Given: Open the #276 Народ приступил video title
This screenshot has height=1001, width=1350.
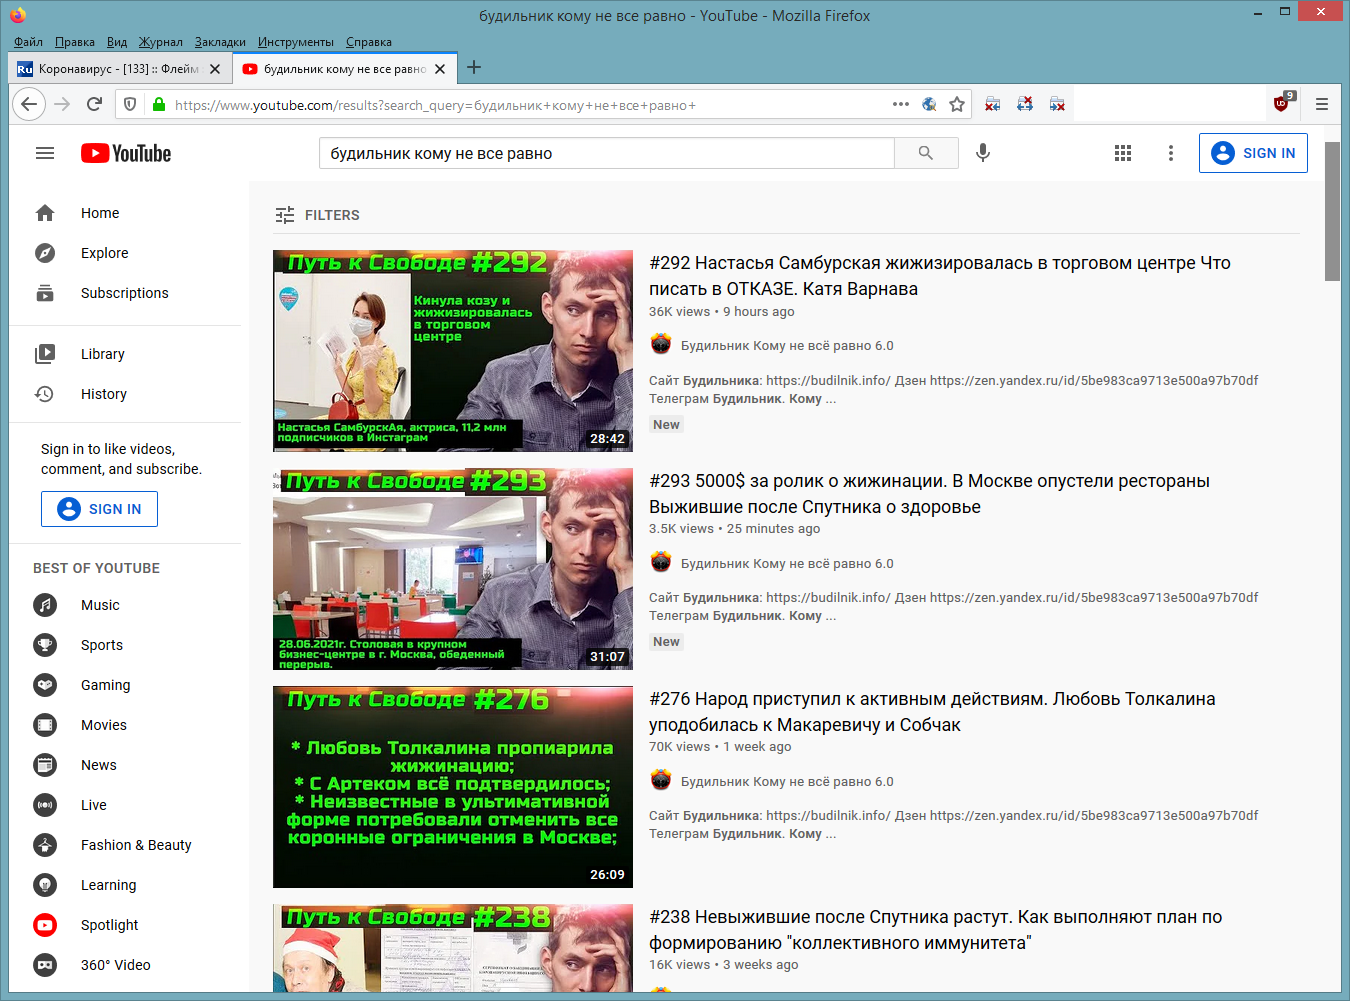Looking at the screenshot, I should tap(932, 712).
